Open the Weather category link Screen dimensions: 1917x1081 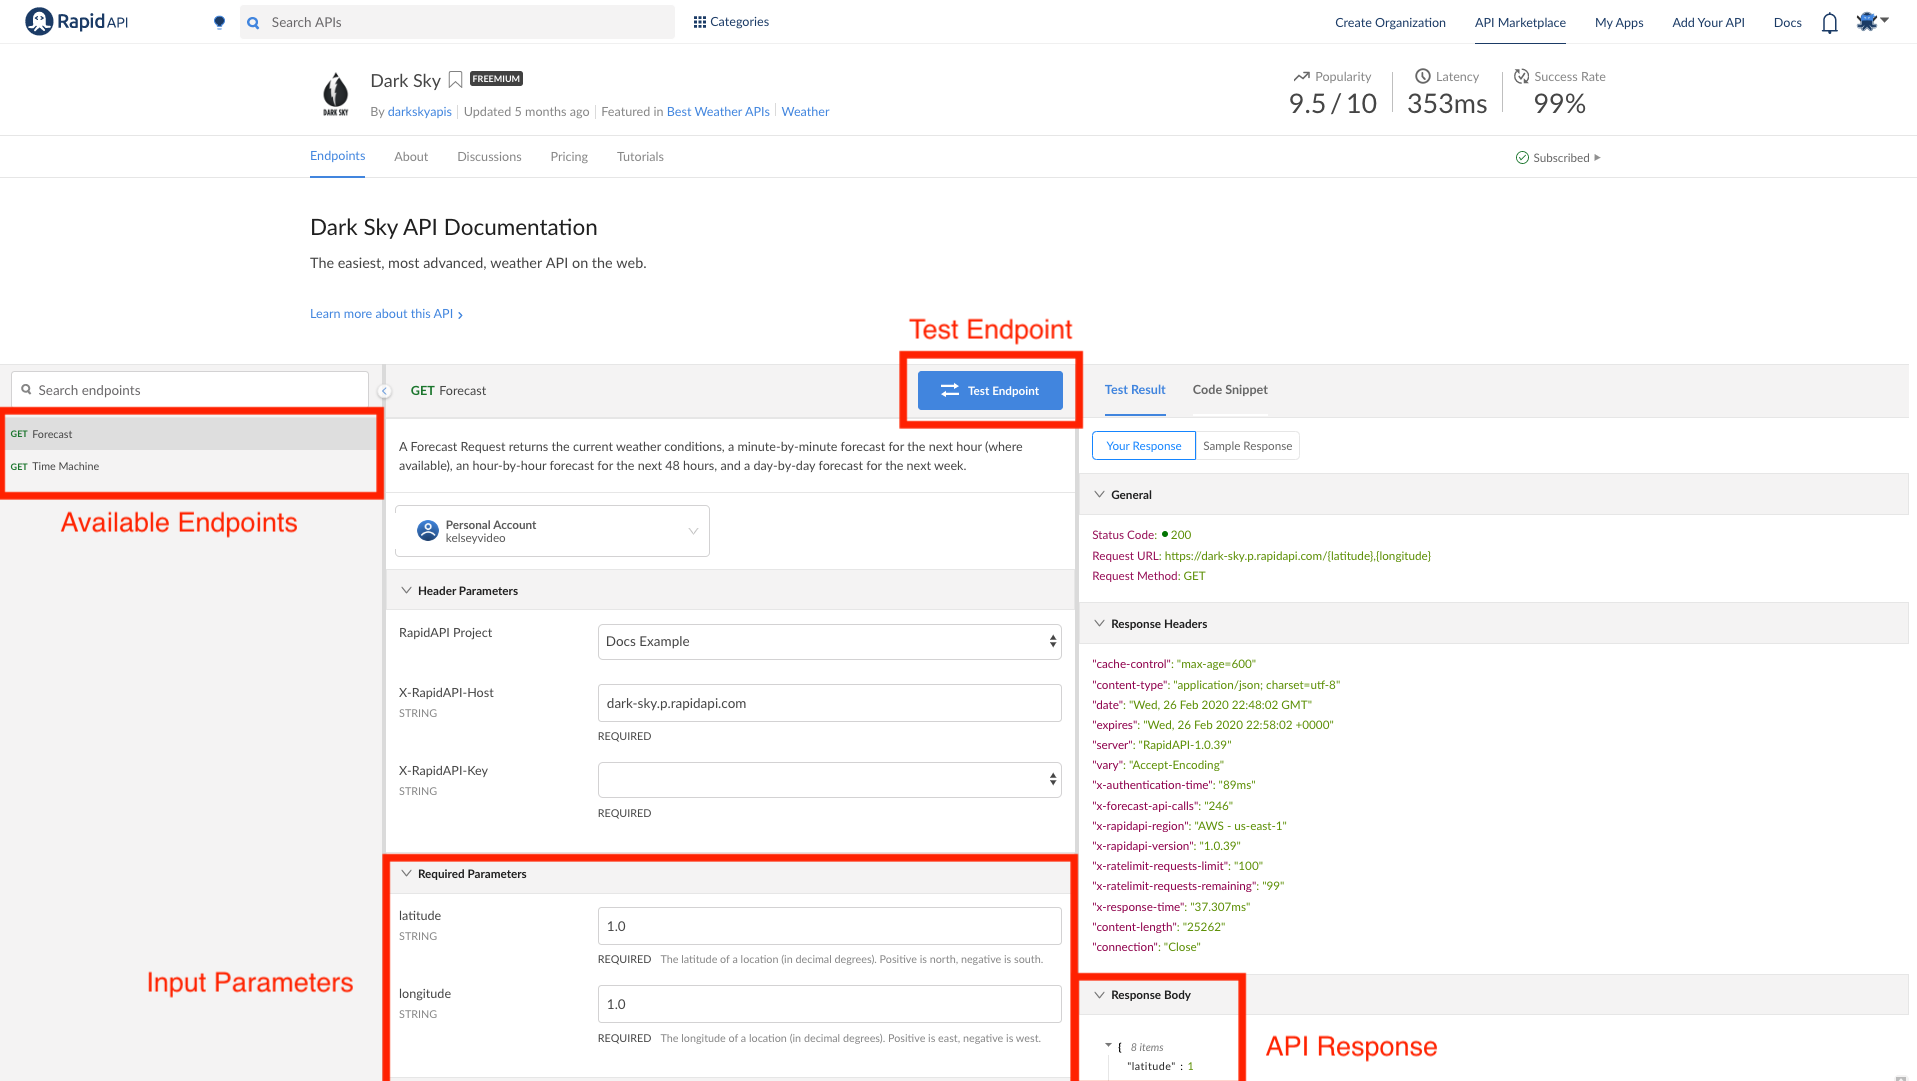(805, 112)
